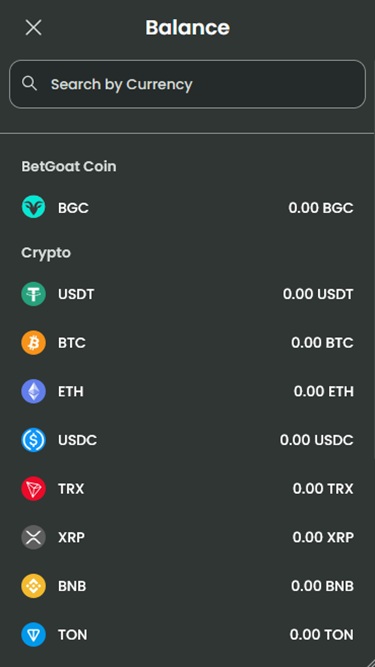Image resolution: width=375 pixels, height=667 pixels.
Task: Select the 0.00 USDC balance amount
Action: click(316, 440)
